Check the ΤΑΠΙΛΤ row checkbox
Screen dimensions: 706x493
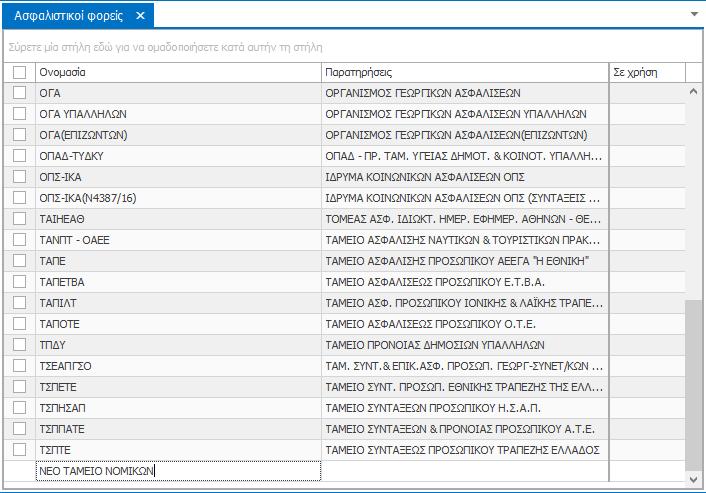[x=19, y=303]
